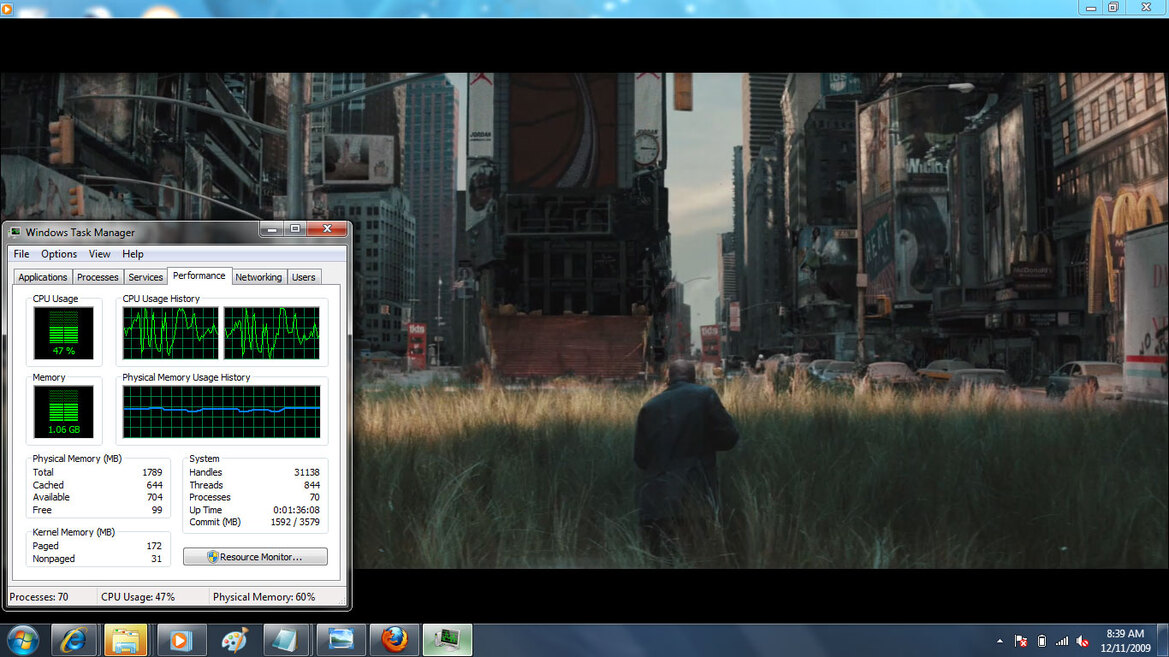1169x657 pixels.
Task: Switch to the Services tab
Action: tap(145, 277)
